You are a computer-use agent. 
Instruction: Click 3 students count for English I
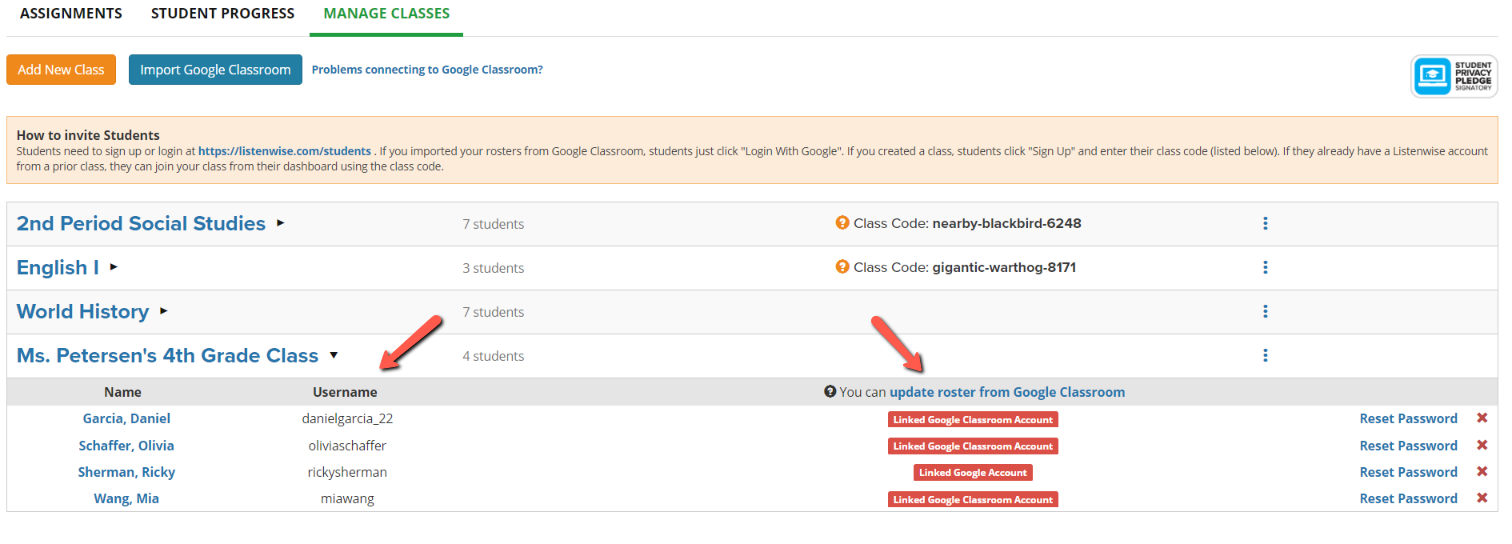493,268
